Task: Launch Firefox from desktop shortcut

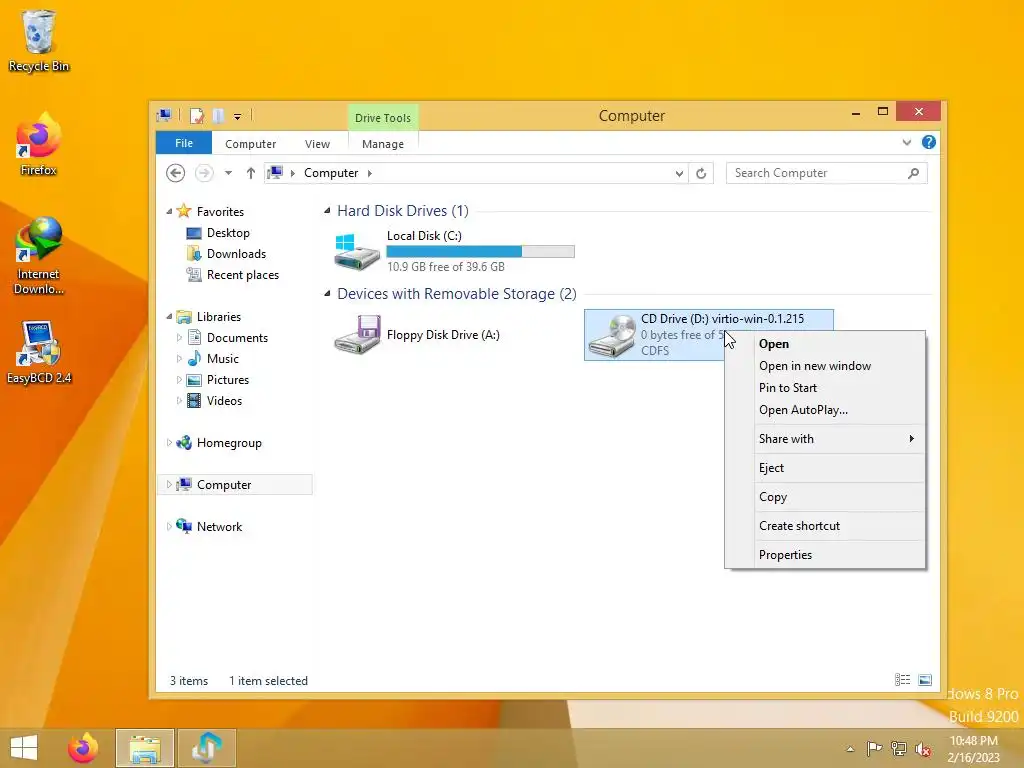Action: coord(39,144)
